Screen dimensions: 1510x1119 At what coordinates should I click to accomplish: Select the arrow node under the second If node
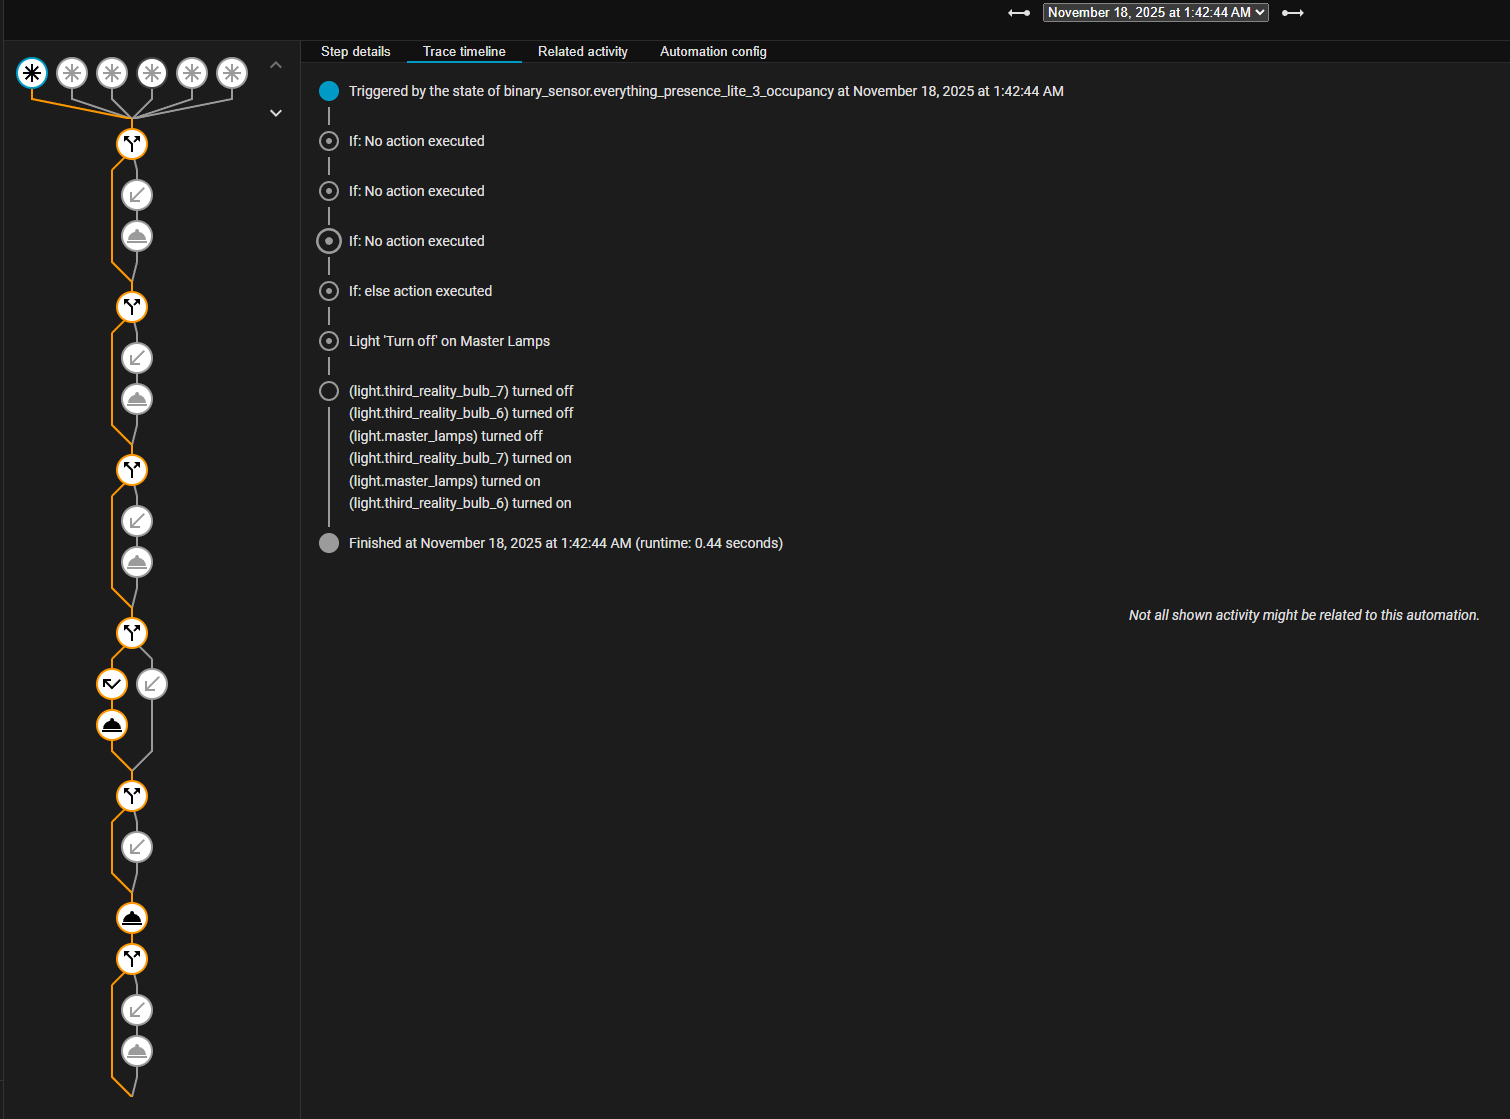pos(137,358)
